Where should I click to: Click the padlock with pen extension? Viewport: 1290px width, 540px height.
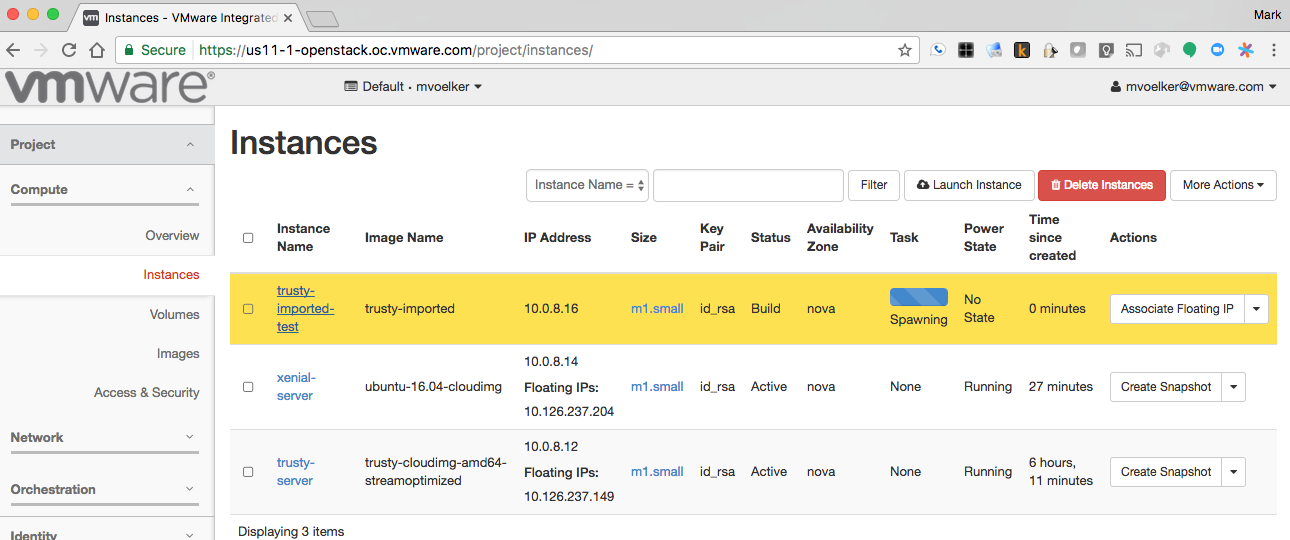coord(1050,50)
